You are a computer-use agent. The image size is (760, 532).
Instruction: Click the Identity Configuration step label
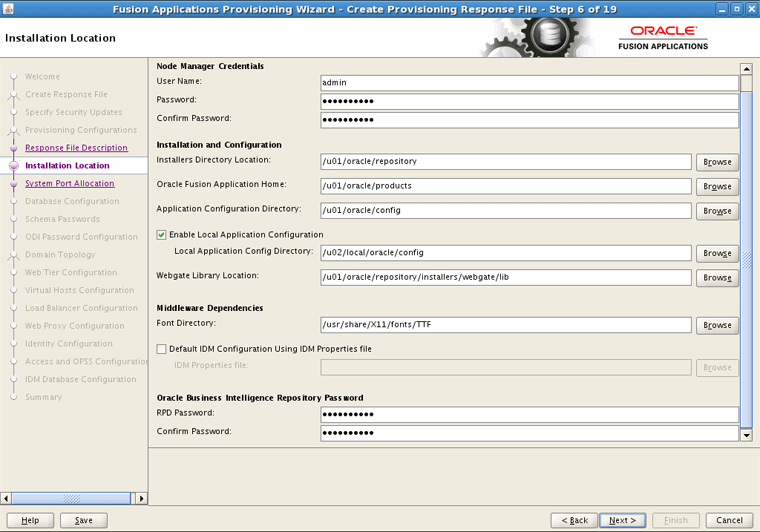point(69,344)
